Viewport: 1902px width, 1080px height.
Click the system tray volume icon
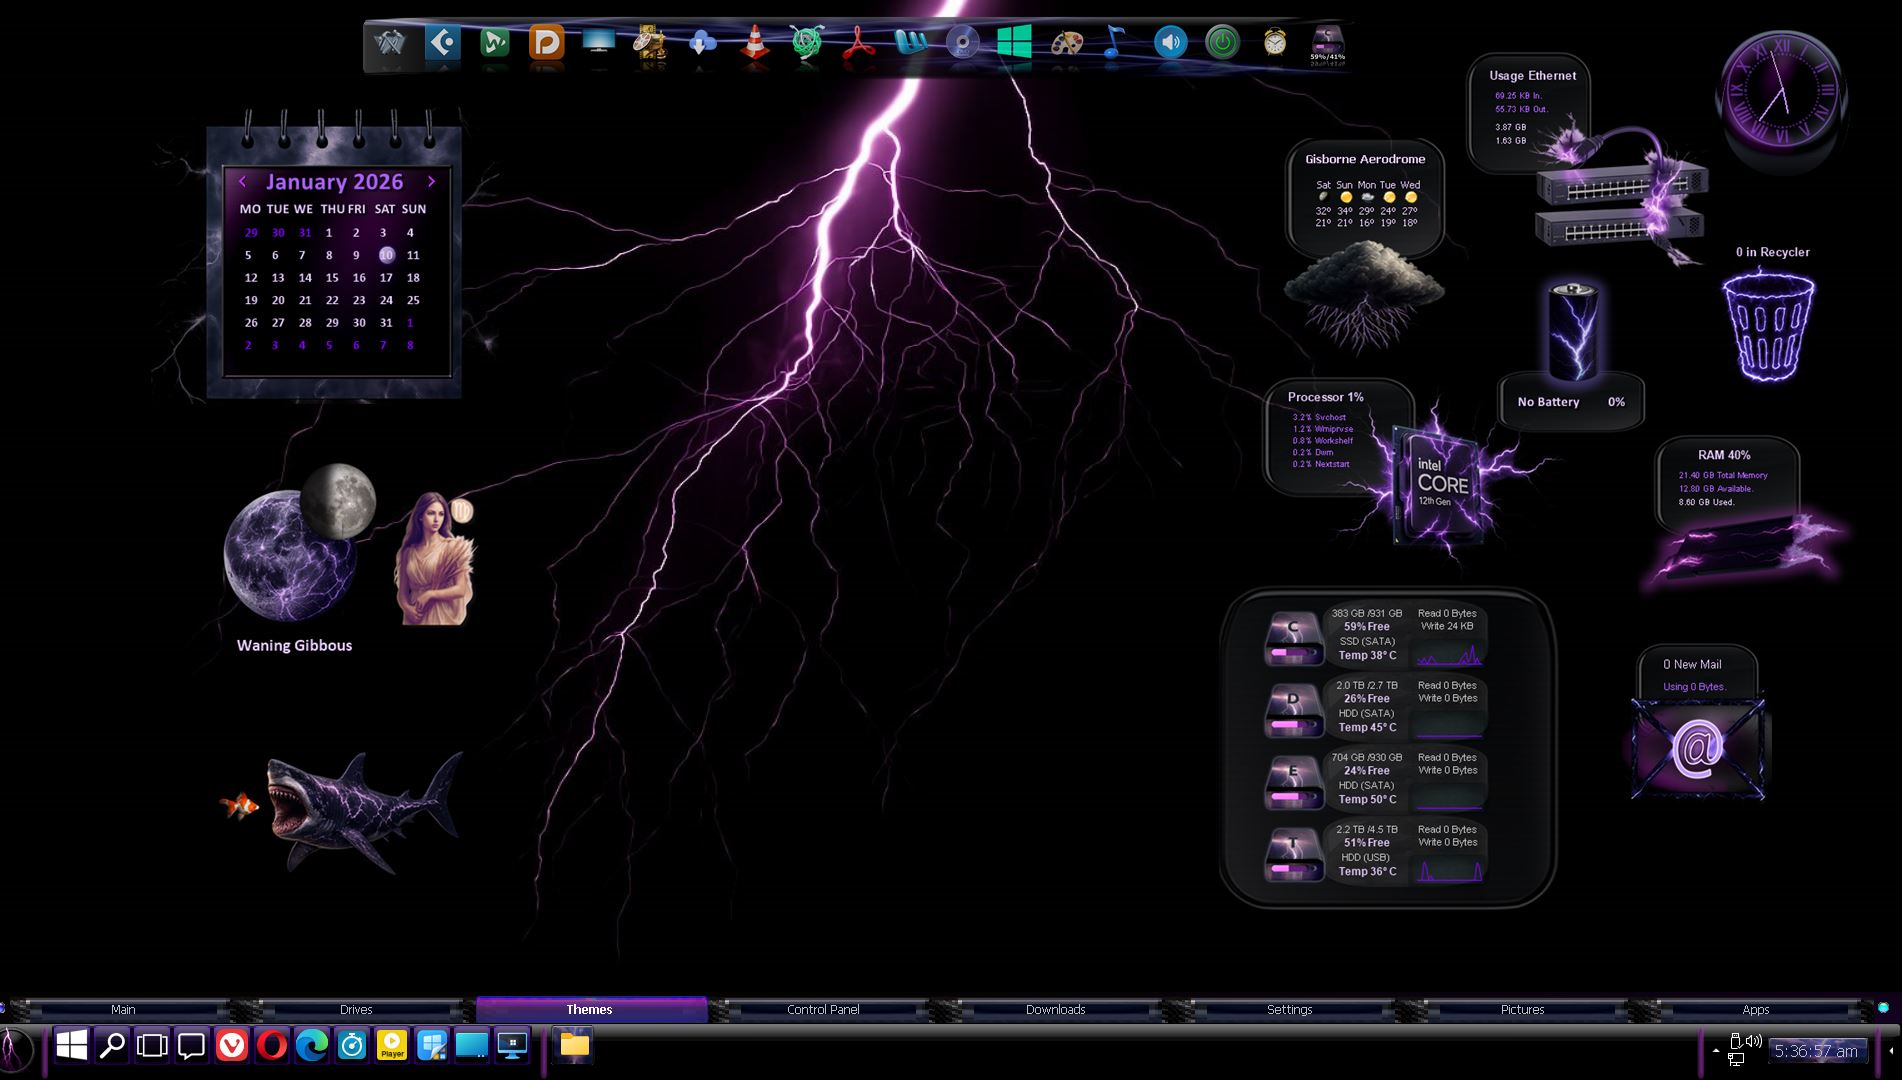coord(1753,1041)
